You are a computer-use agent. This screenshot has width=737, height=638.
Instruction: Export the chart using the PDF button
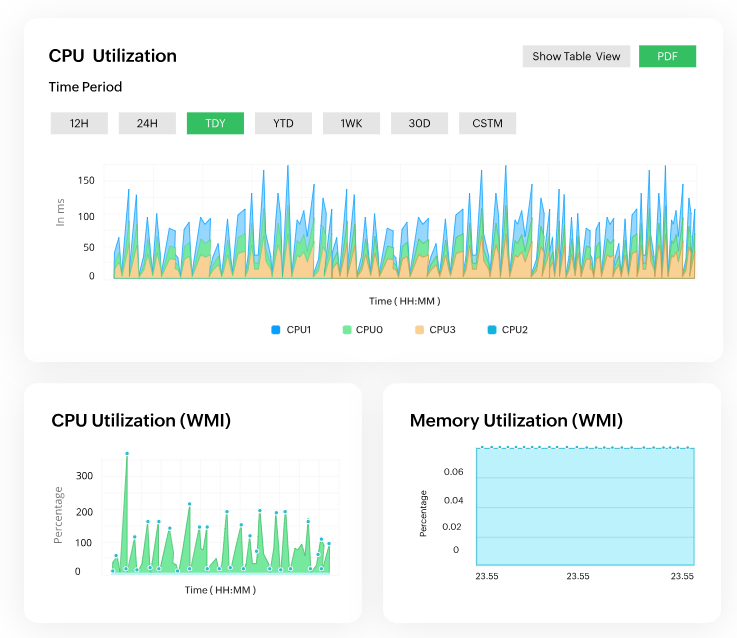point(667,56)
